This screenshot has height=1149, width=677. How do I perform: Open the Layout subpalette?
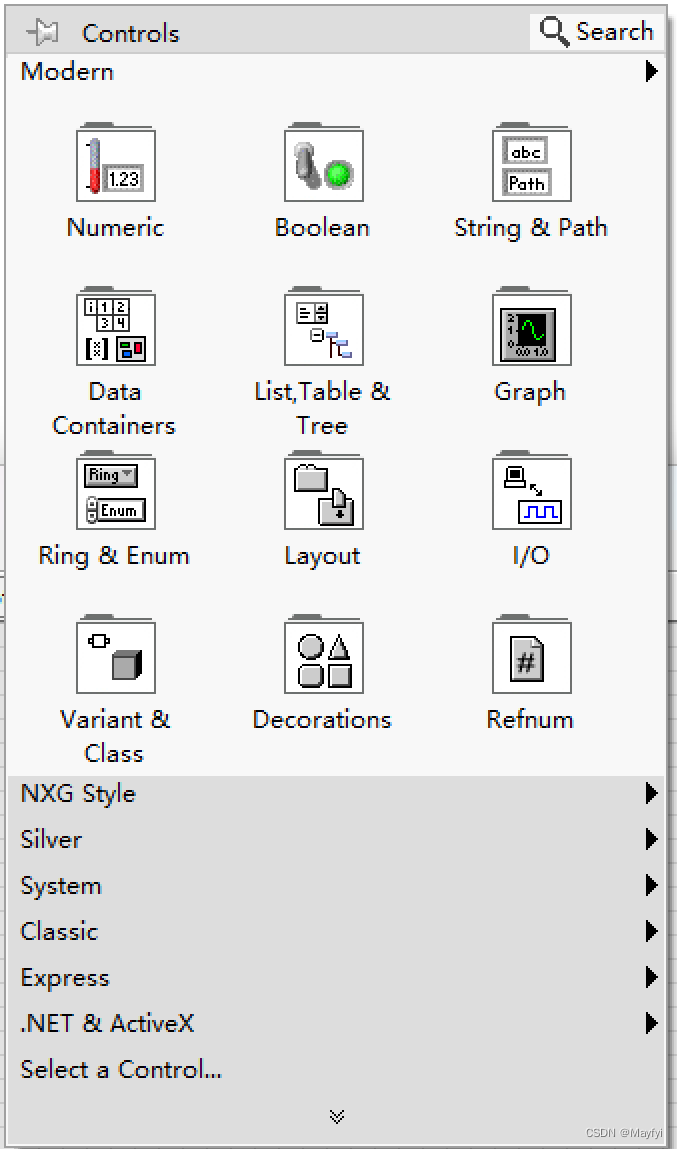(x=323, y=491)
